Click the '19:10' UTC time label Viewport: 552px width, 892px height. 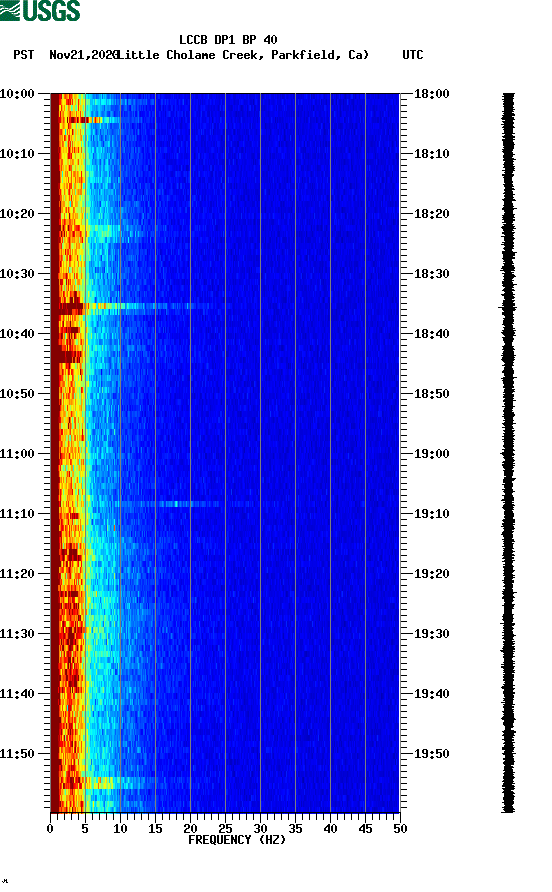[431, 514]
